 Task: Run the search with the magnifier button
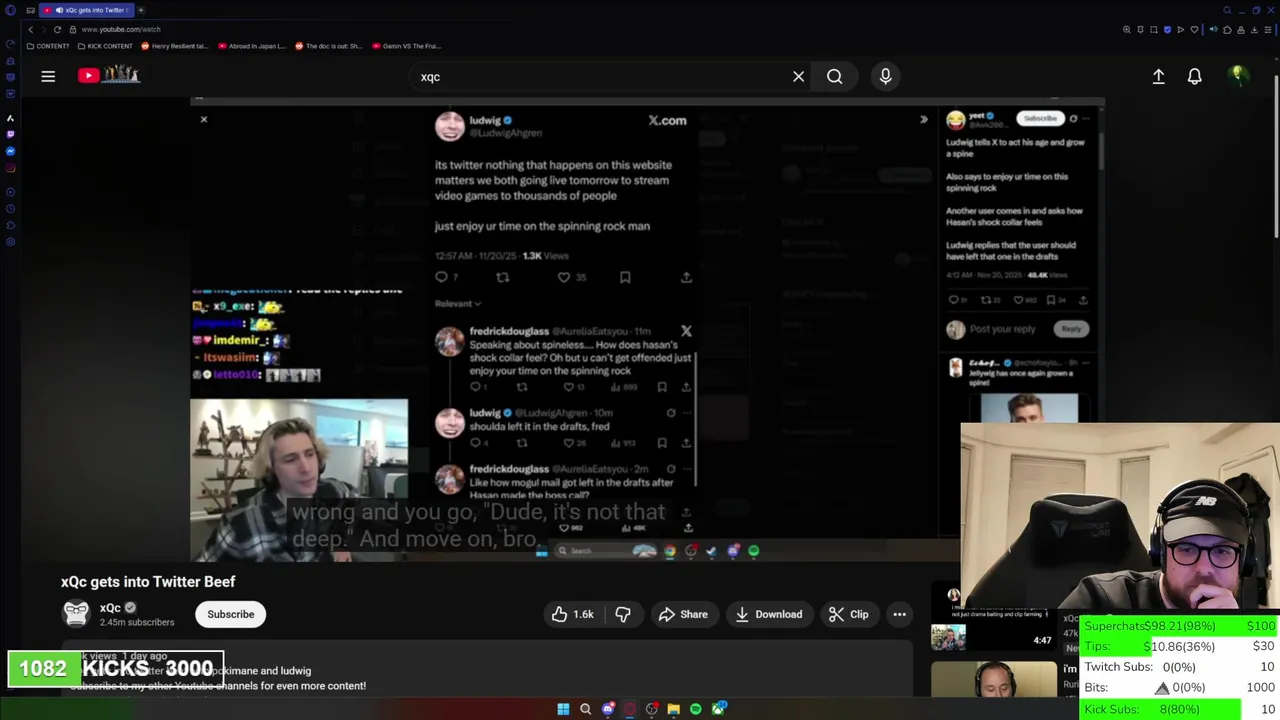pos(834,76)
